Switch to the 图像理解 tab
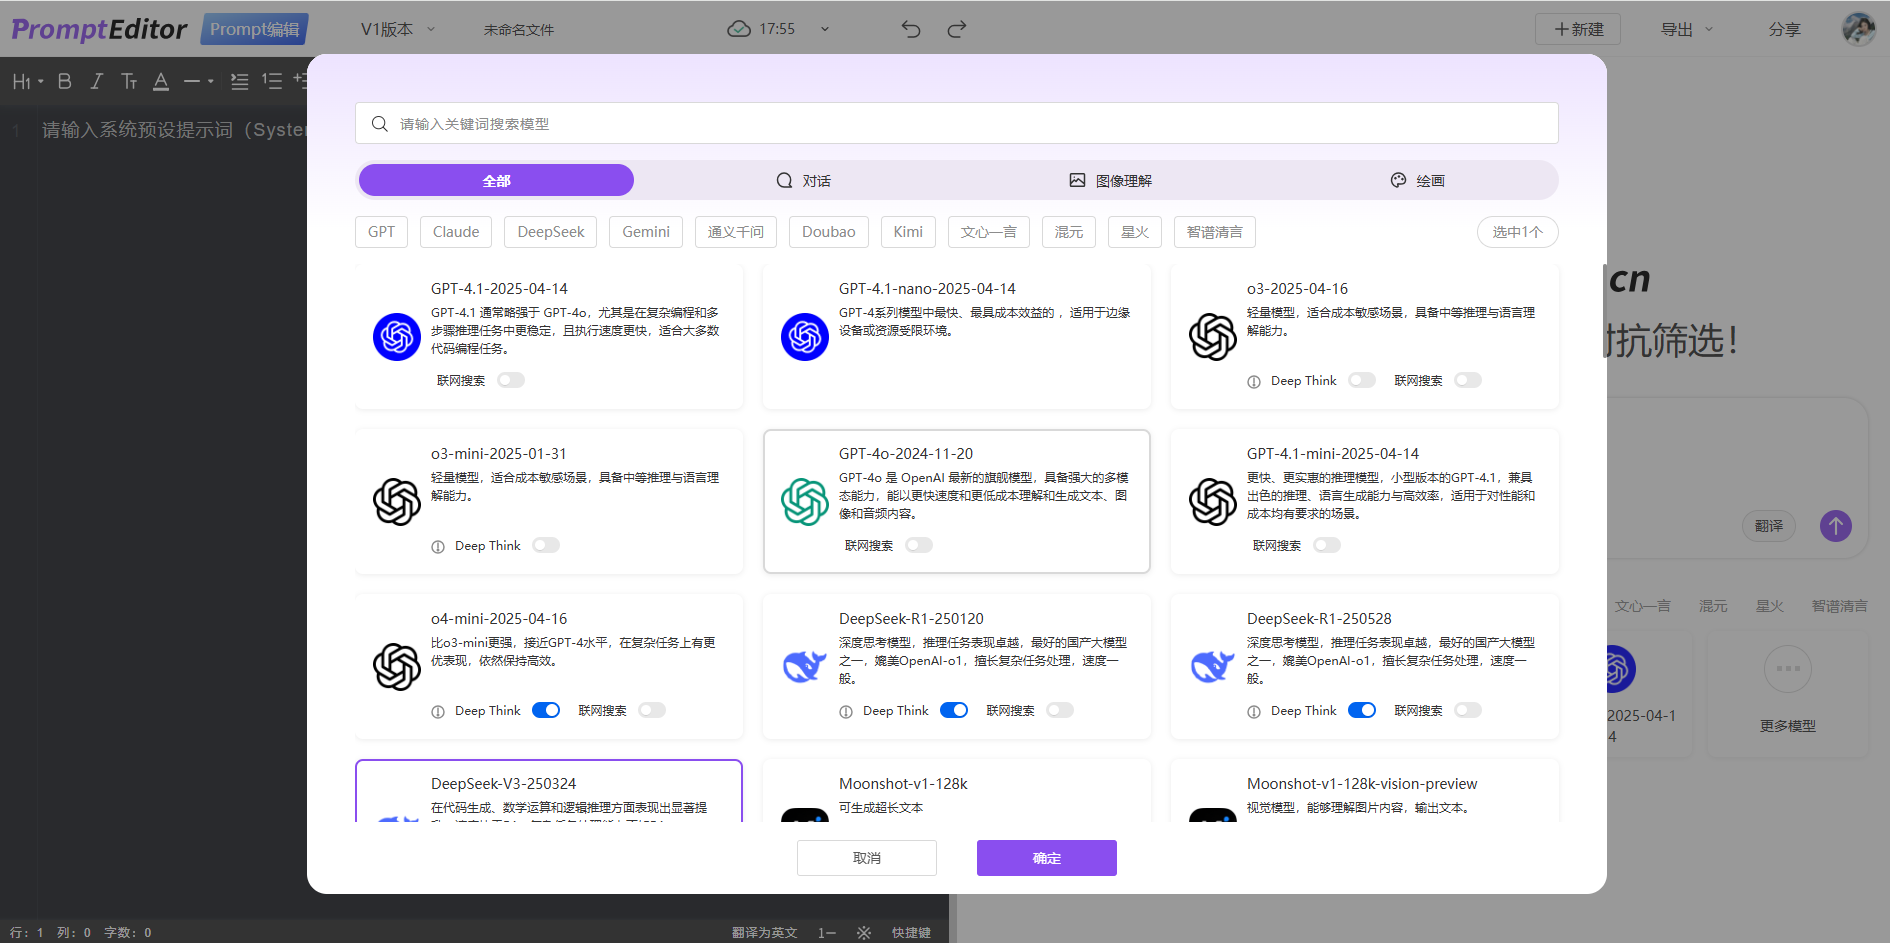Viewport: 1890px width, 943px height. [1110, 181]
